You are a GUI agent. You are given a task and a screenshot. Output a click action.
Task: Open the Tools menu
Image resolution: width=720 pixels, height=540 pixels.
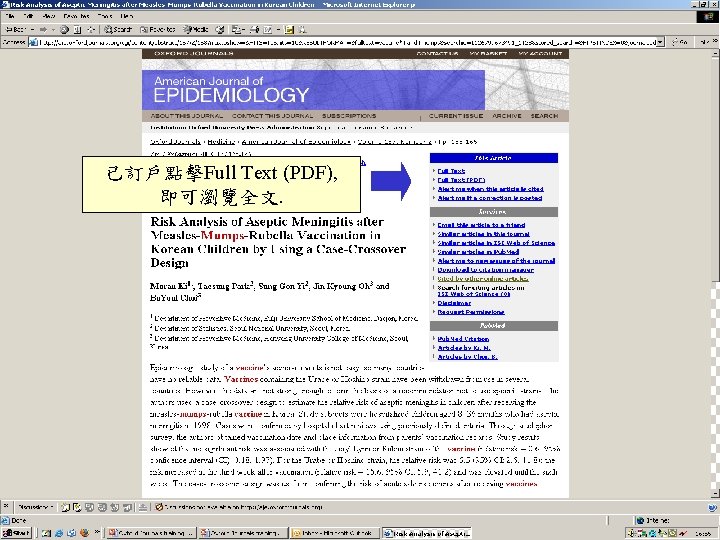coord(105,16)
